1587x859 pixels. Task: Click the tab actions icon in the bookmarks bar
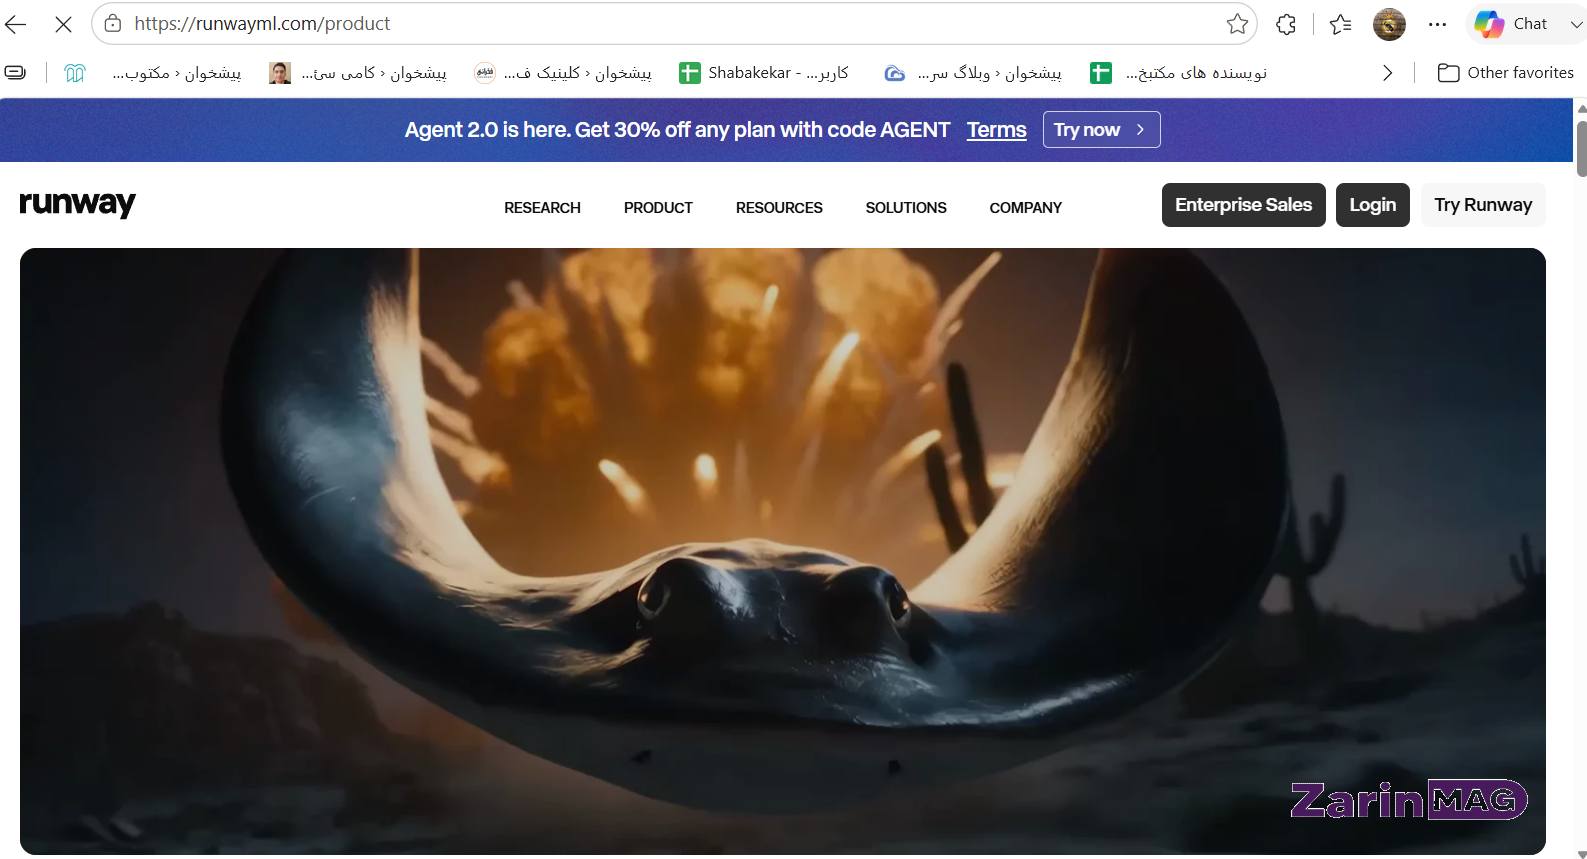click(16, 72)
